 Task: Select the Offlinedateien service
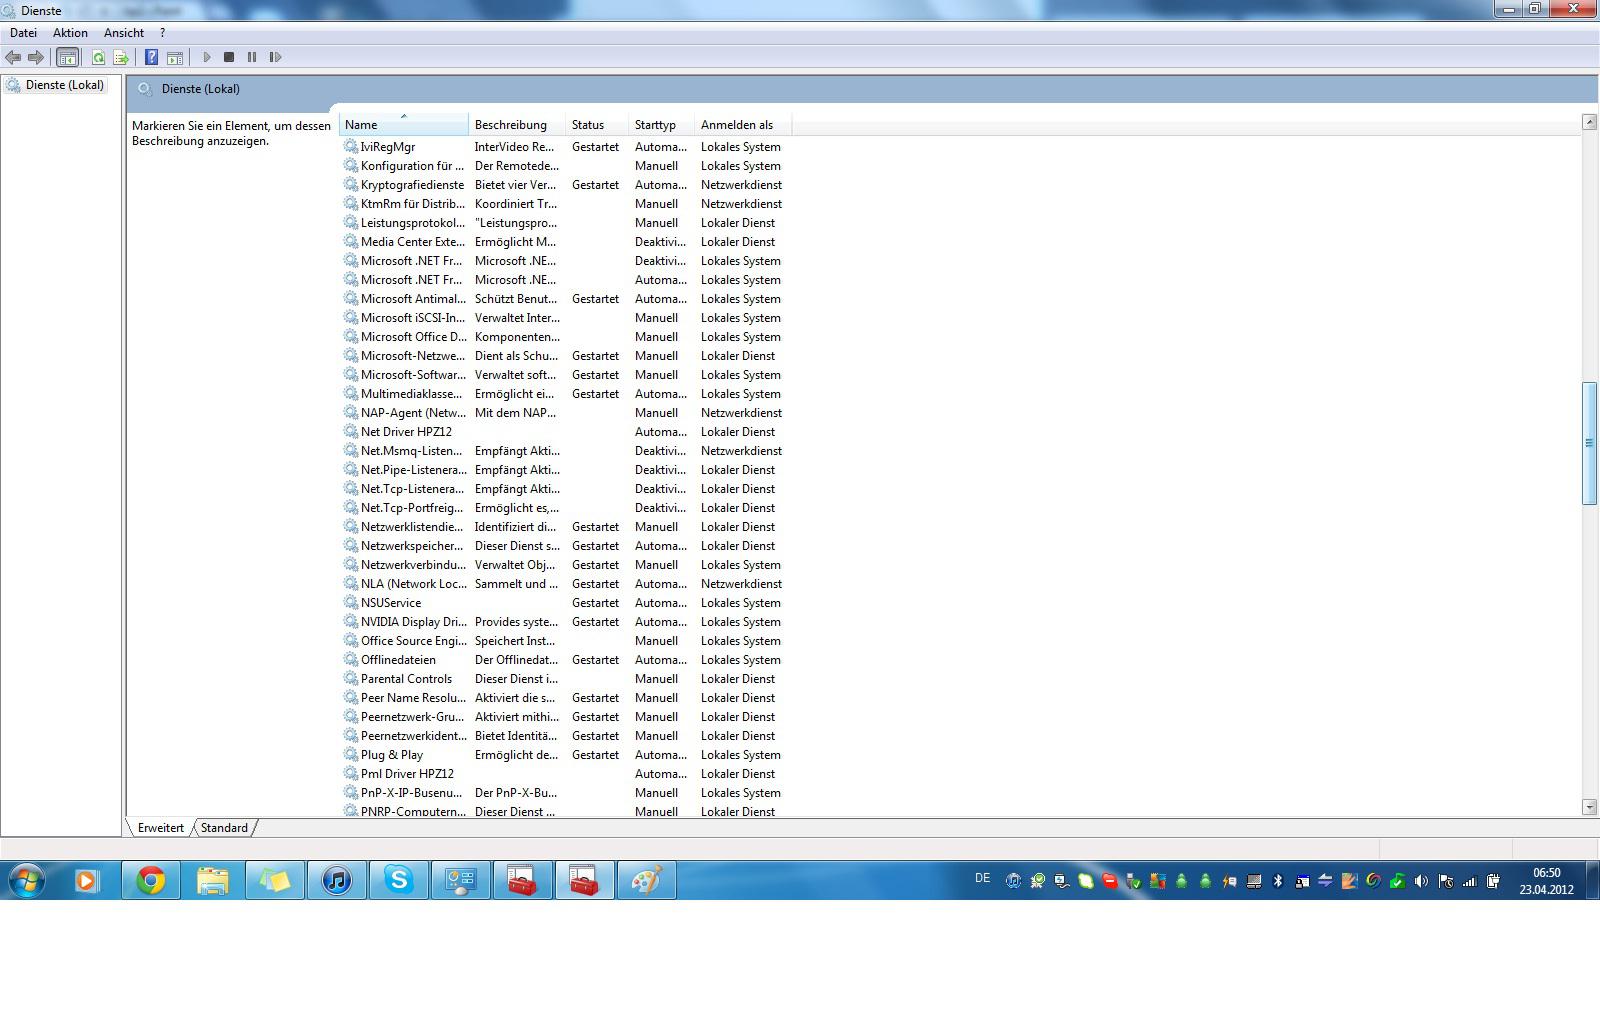point(565,660)
